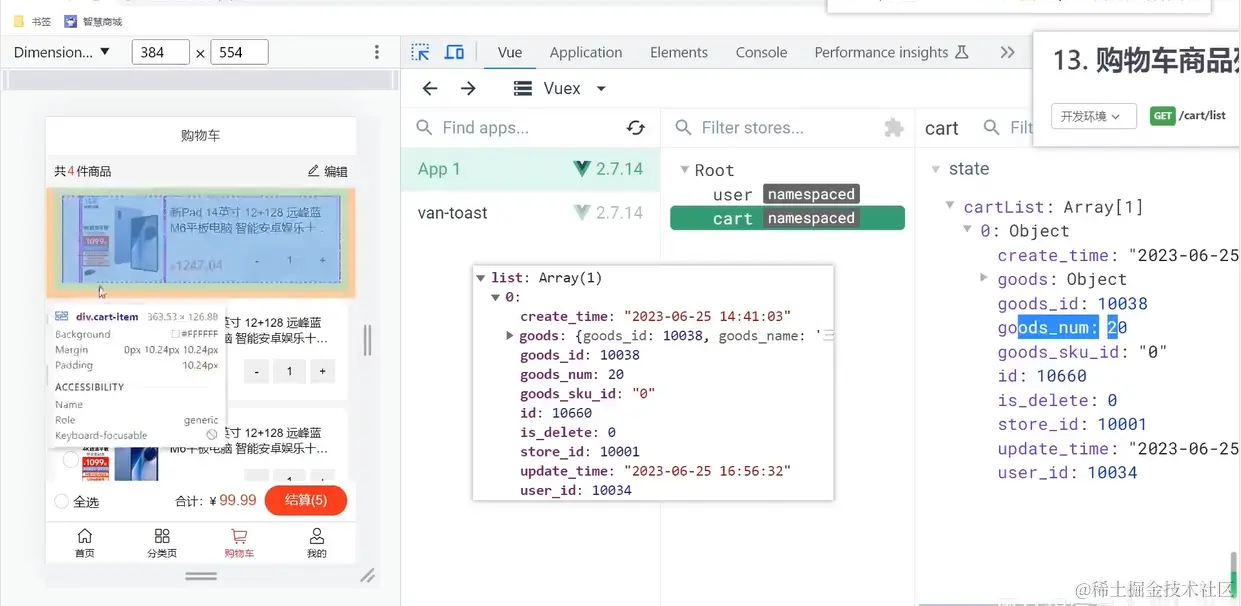Click the flask icon beside Performance insights
The width and height of the screenshot is (1241, 606).
coord(962,52)
